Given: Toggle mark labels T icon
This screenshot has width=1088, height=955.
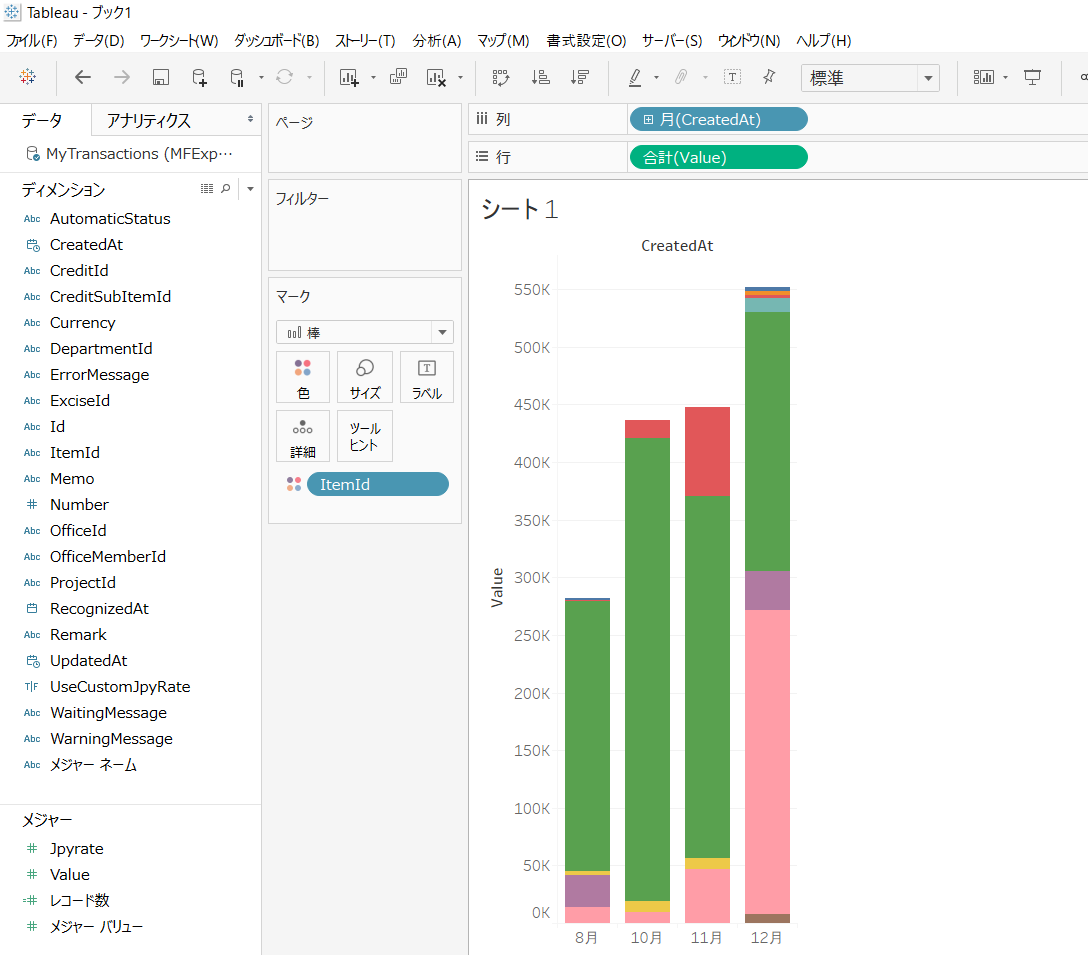Looking at the screenshot, I should pos(733,77).
